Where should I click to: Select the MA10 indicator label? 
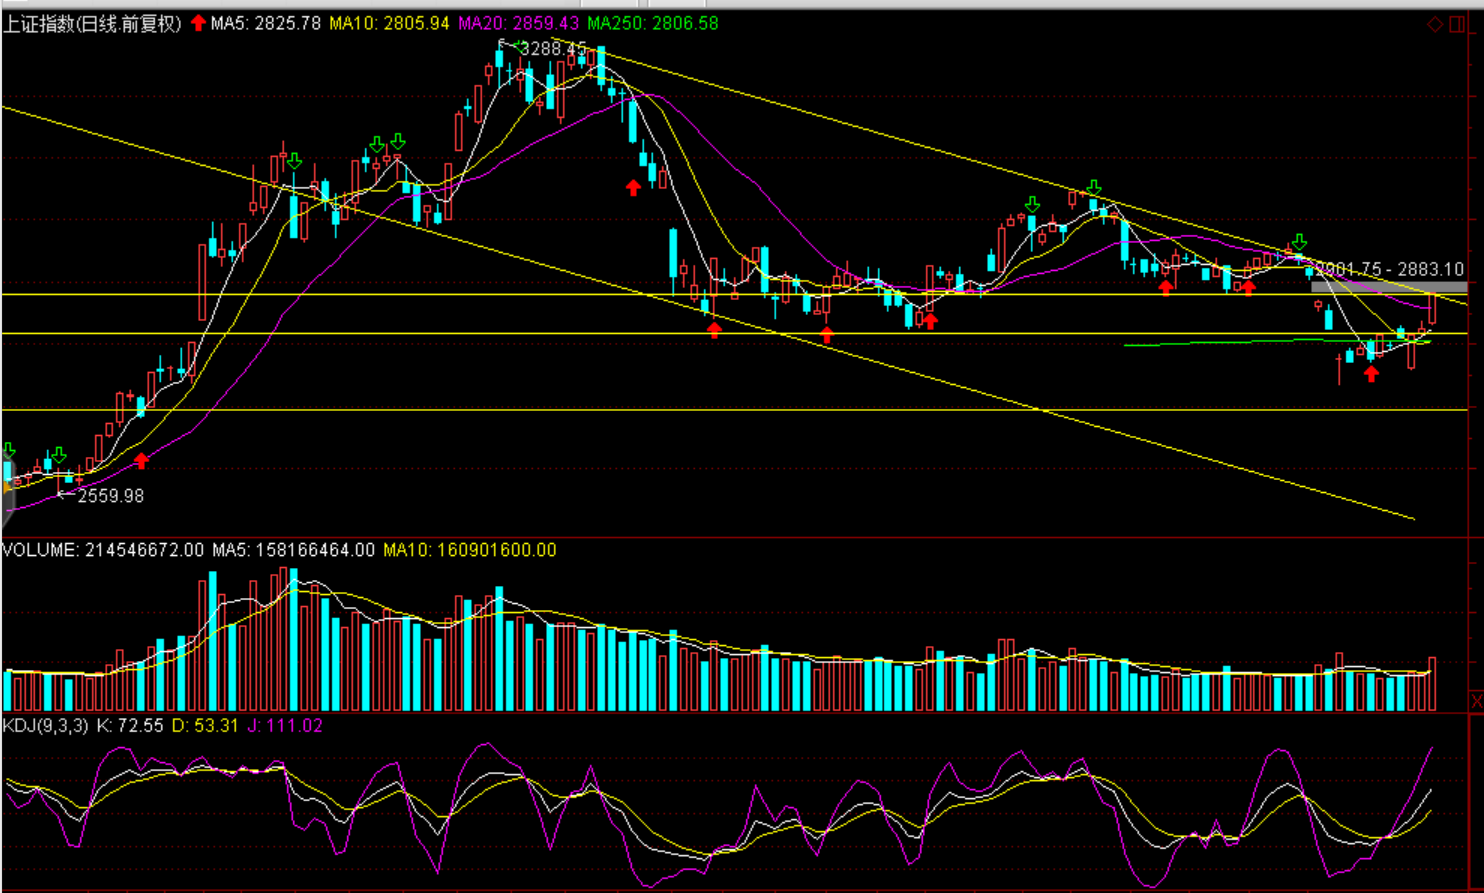(x=389, y=23)
